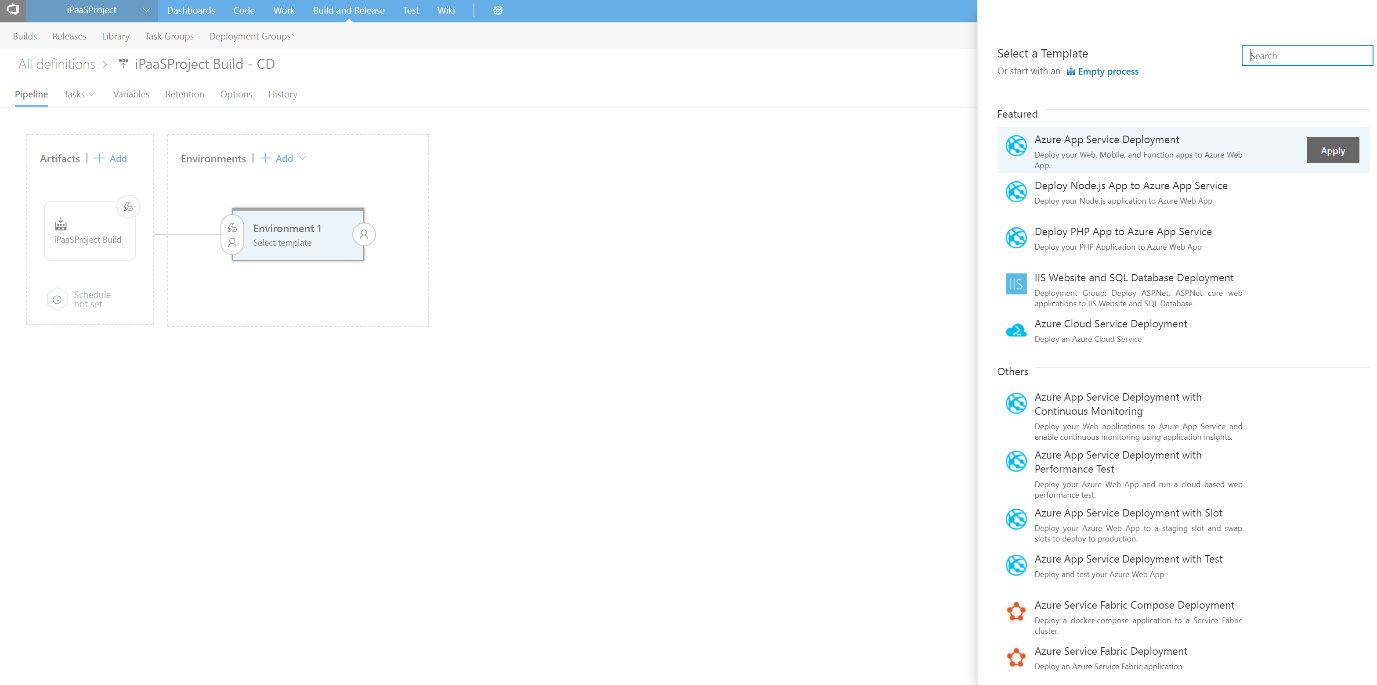Switch to the Variables tab
1377x685 pixels.
131,94
